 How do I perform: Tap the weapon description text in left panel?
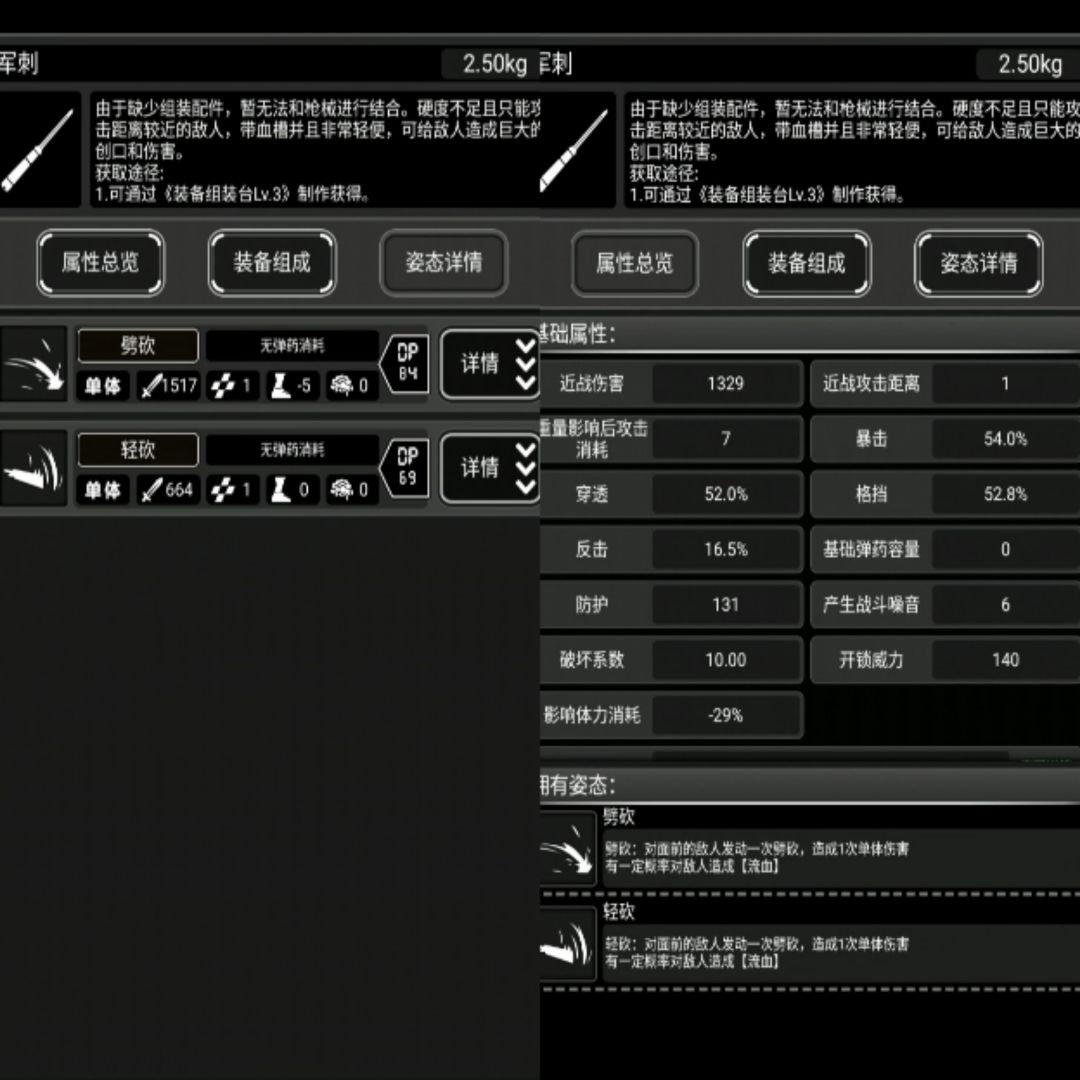coord(316,150)
